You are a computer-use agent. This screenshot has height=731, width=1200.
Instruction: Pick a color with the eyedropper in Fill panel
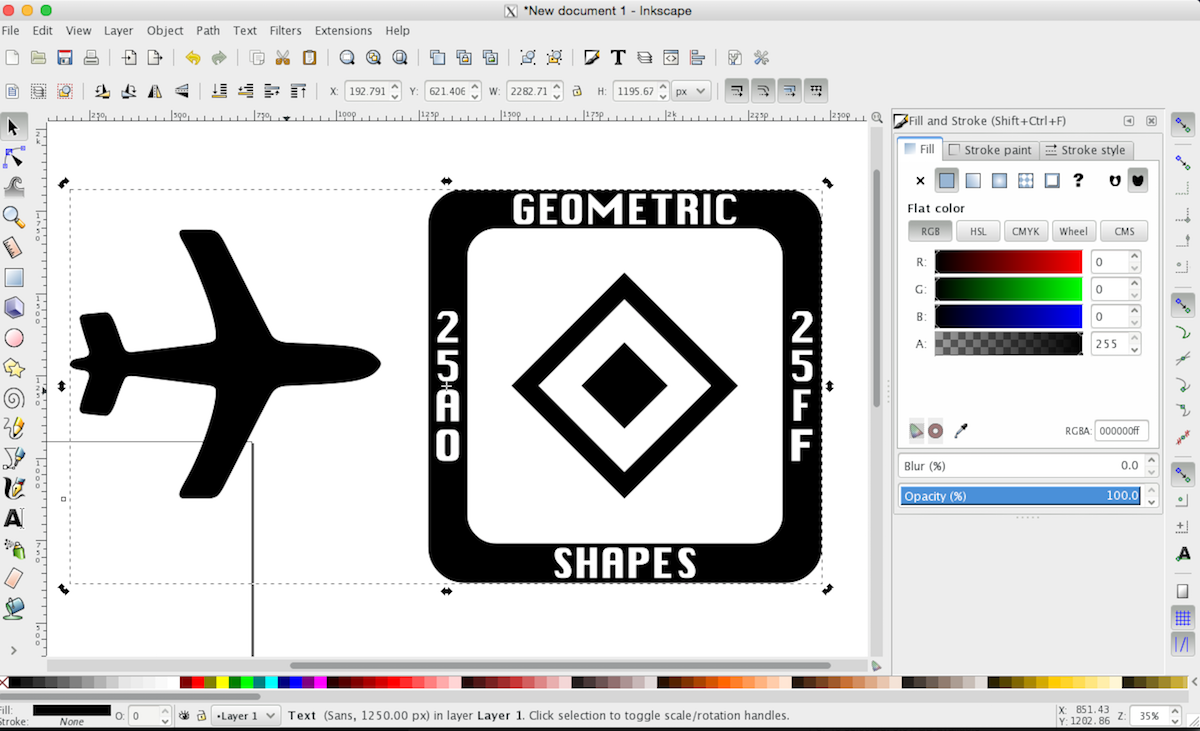pyautogui.click(x=961, y=430)
